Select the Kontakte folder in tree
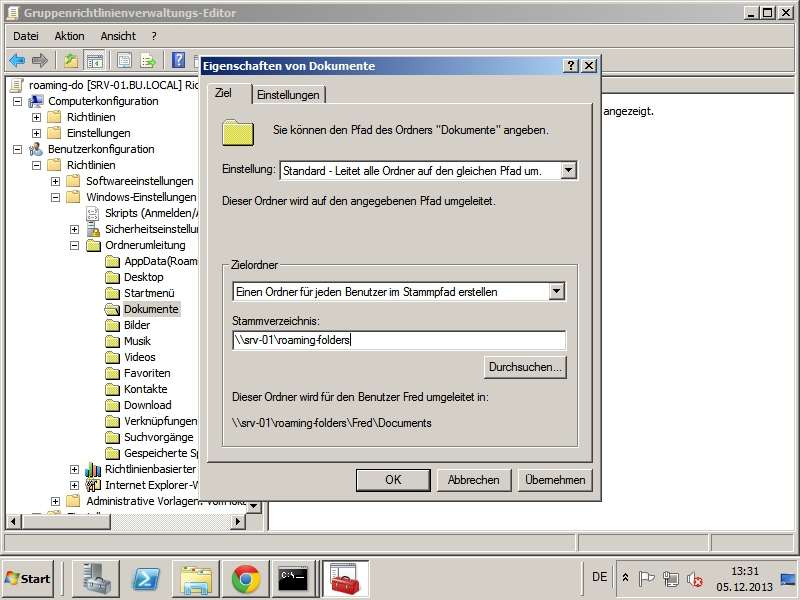 tap(146, 389)
